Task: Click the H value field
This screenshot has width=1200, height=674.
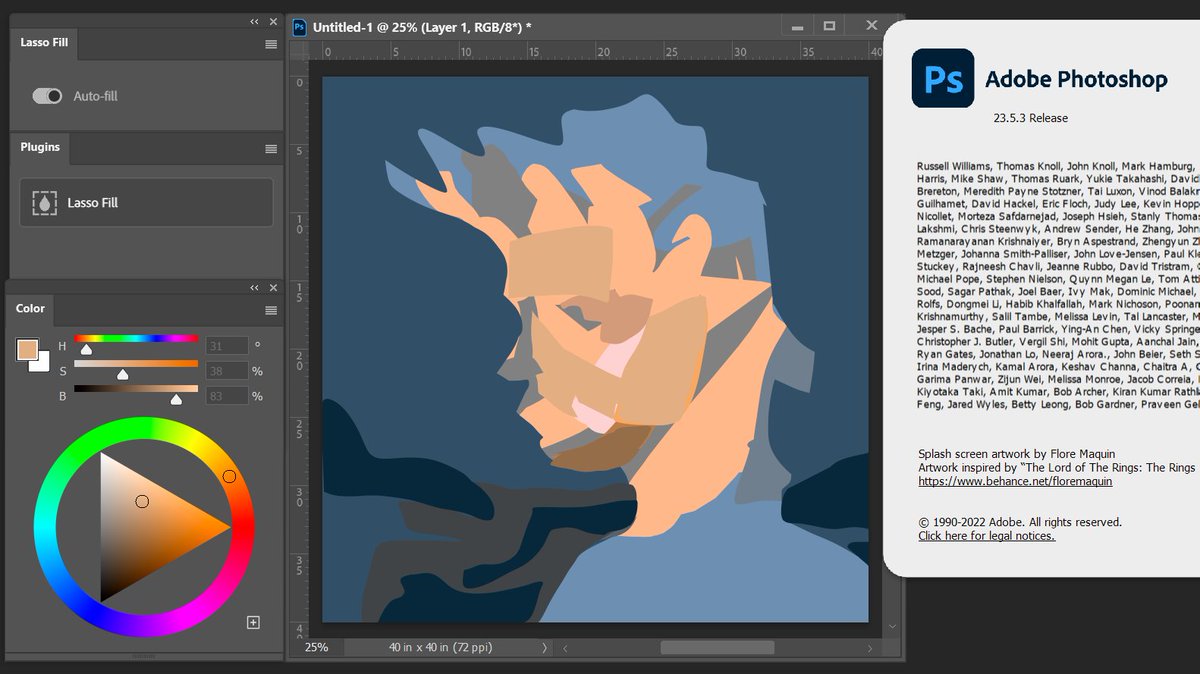Action: pos(227,346)
